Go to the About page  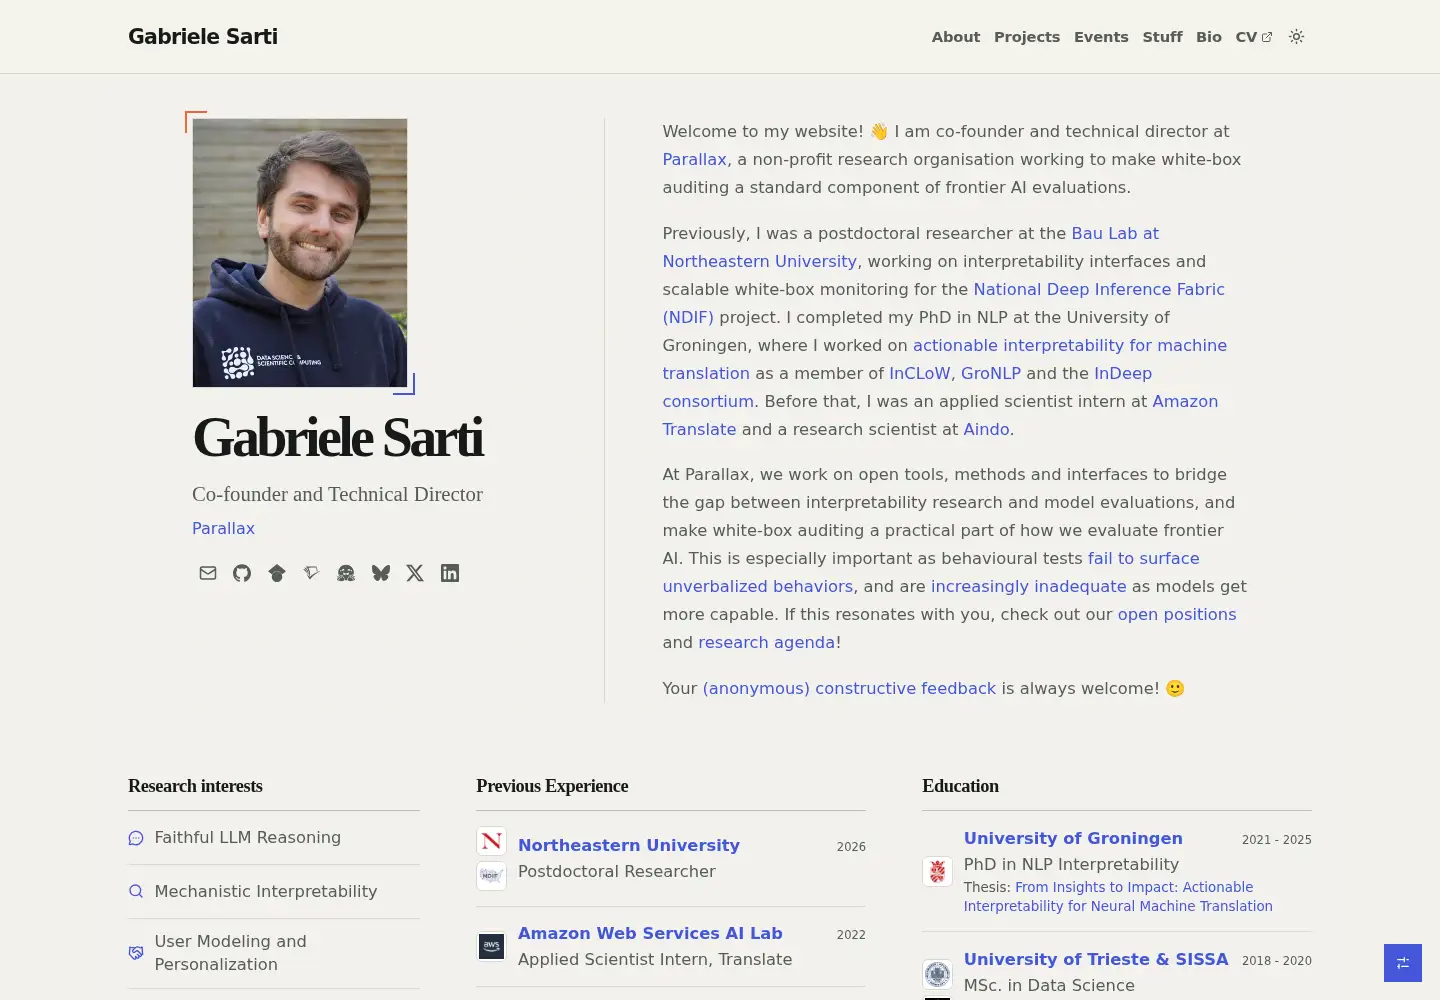pos(956,37)
